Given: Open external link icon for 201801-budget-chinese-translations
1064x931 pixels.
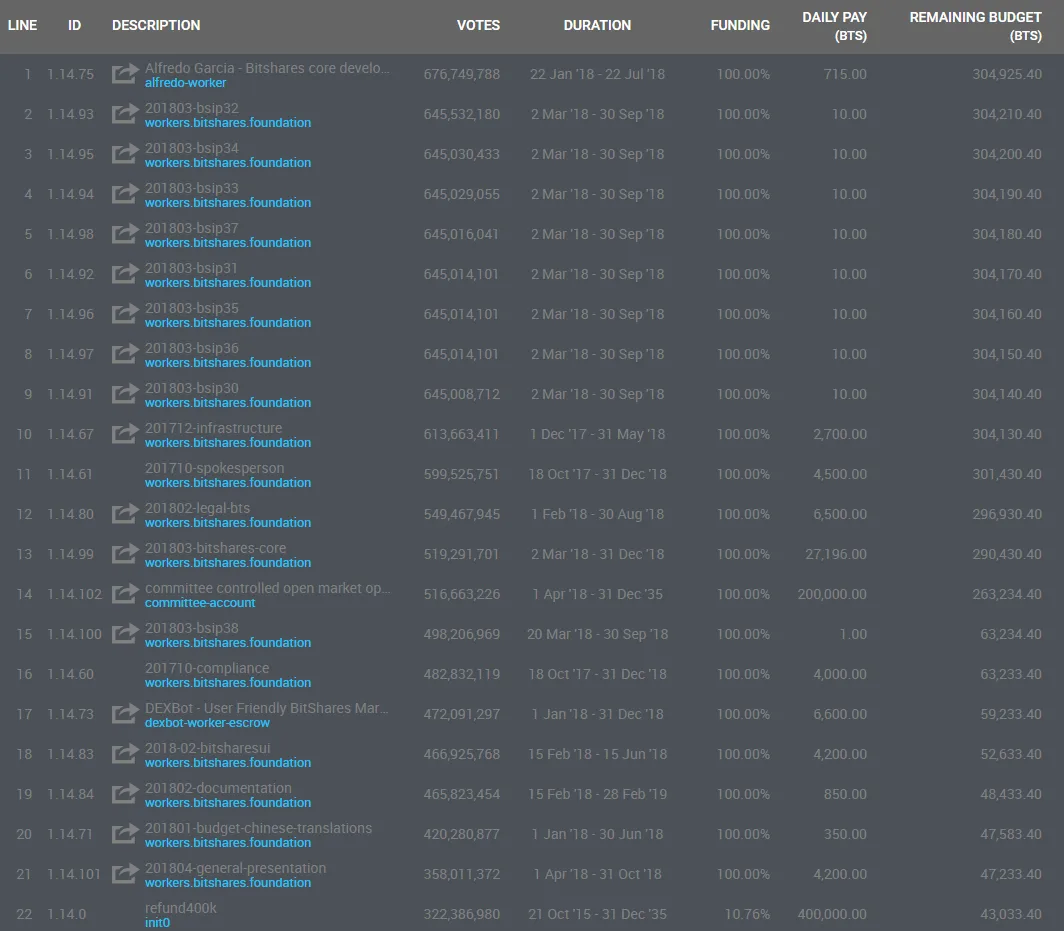Looking at the screenshot, I should [125, 834].
